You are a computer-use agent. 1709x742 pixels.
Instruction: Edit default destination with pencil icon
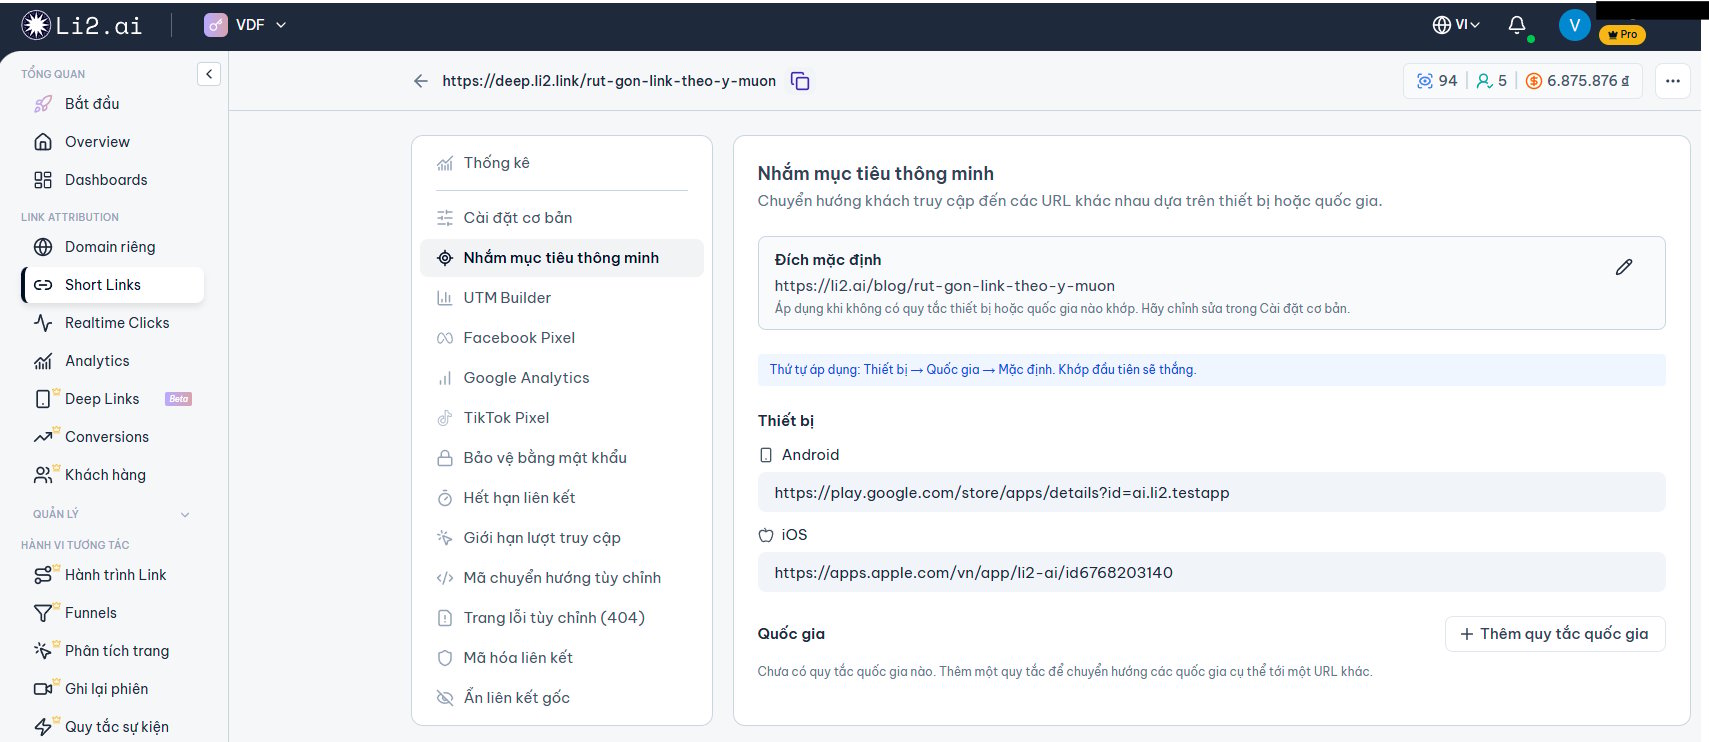point(1624,267)
